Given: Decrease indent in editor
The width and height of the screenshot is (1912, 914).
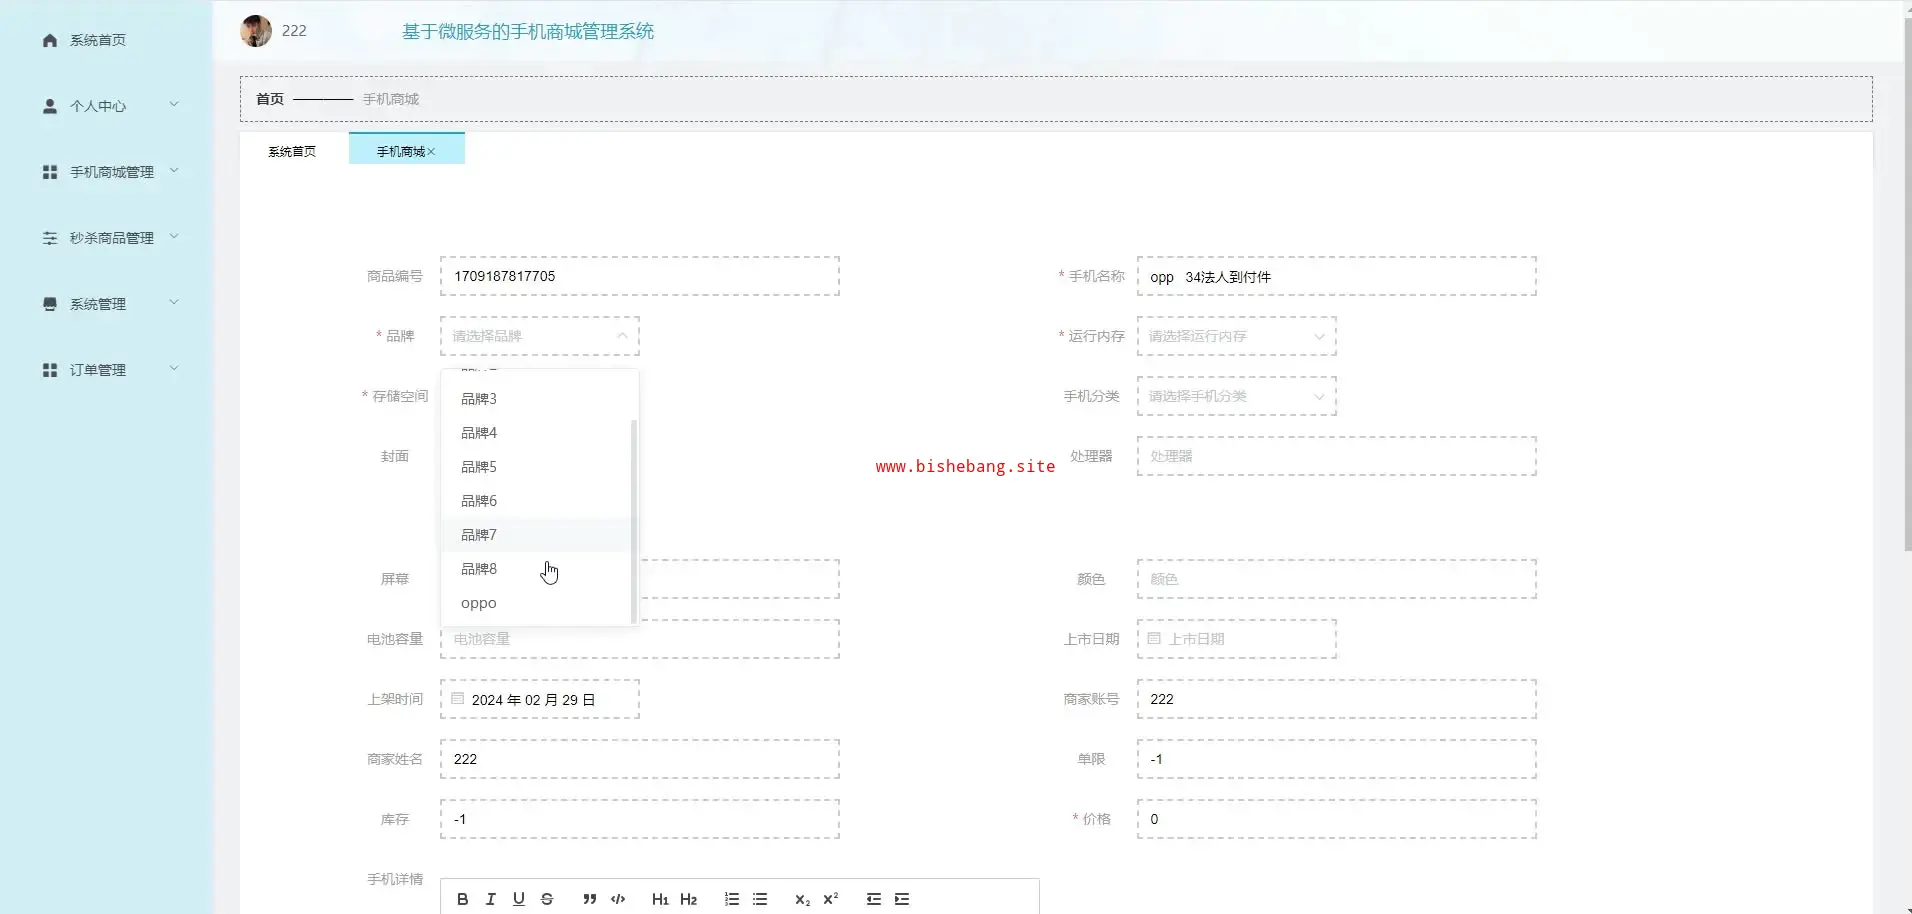Looking at the screenshot, I should (x=874, y=899).
